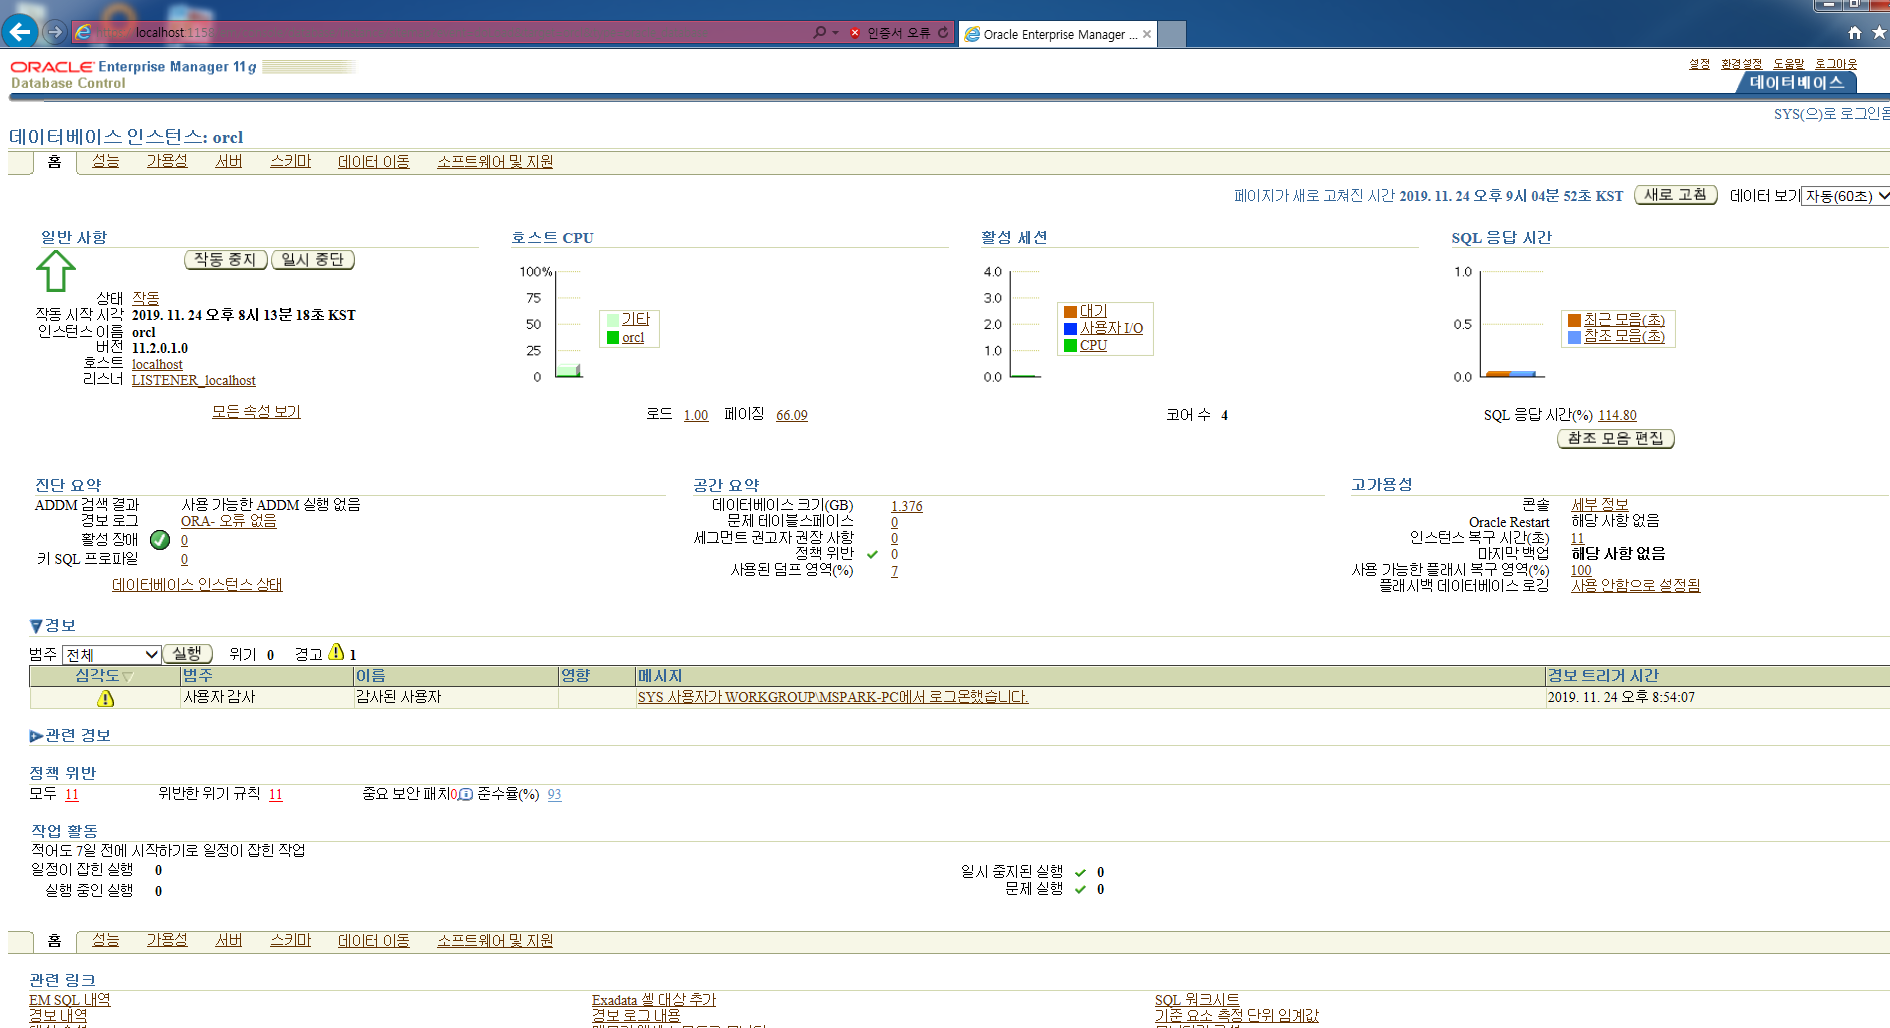Open the 콘솔 세부 정보 link
This screenshot has height=1028, width=1890.
tap(1600, 505)
